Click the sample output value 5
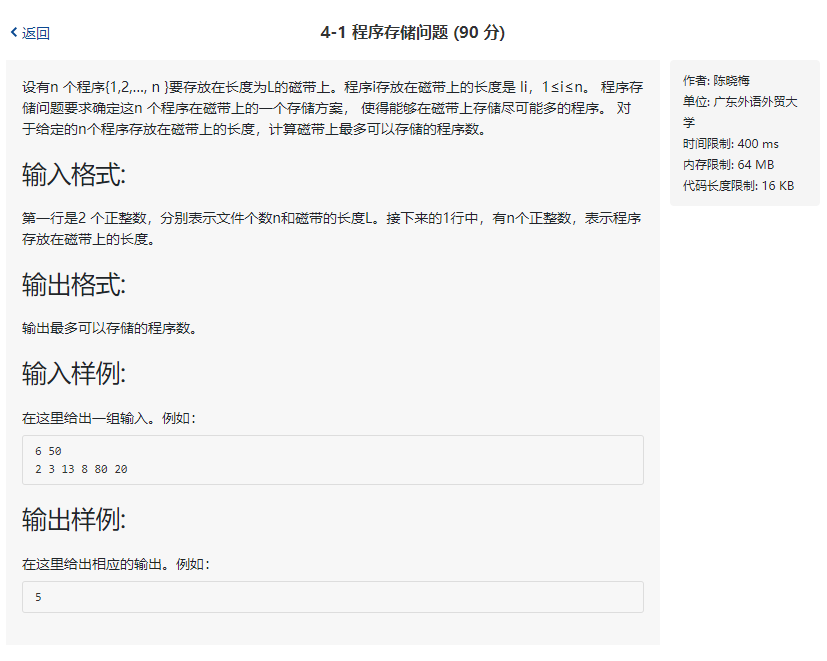827x661 pixels. (38, 597)
